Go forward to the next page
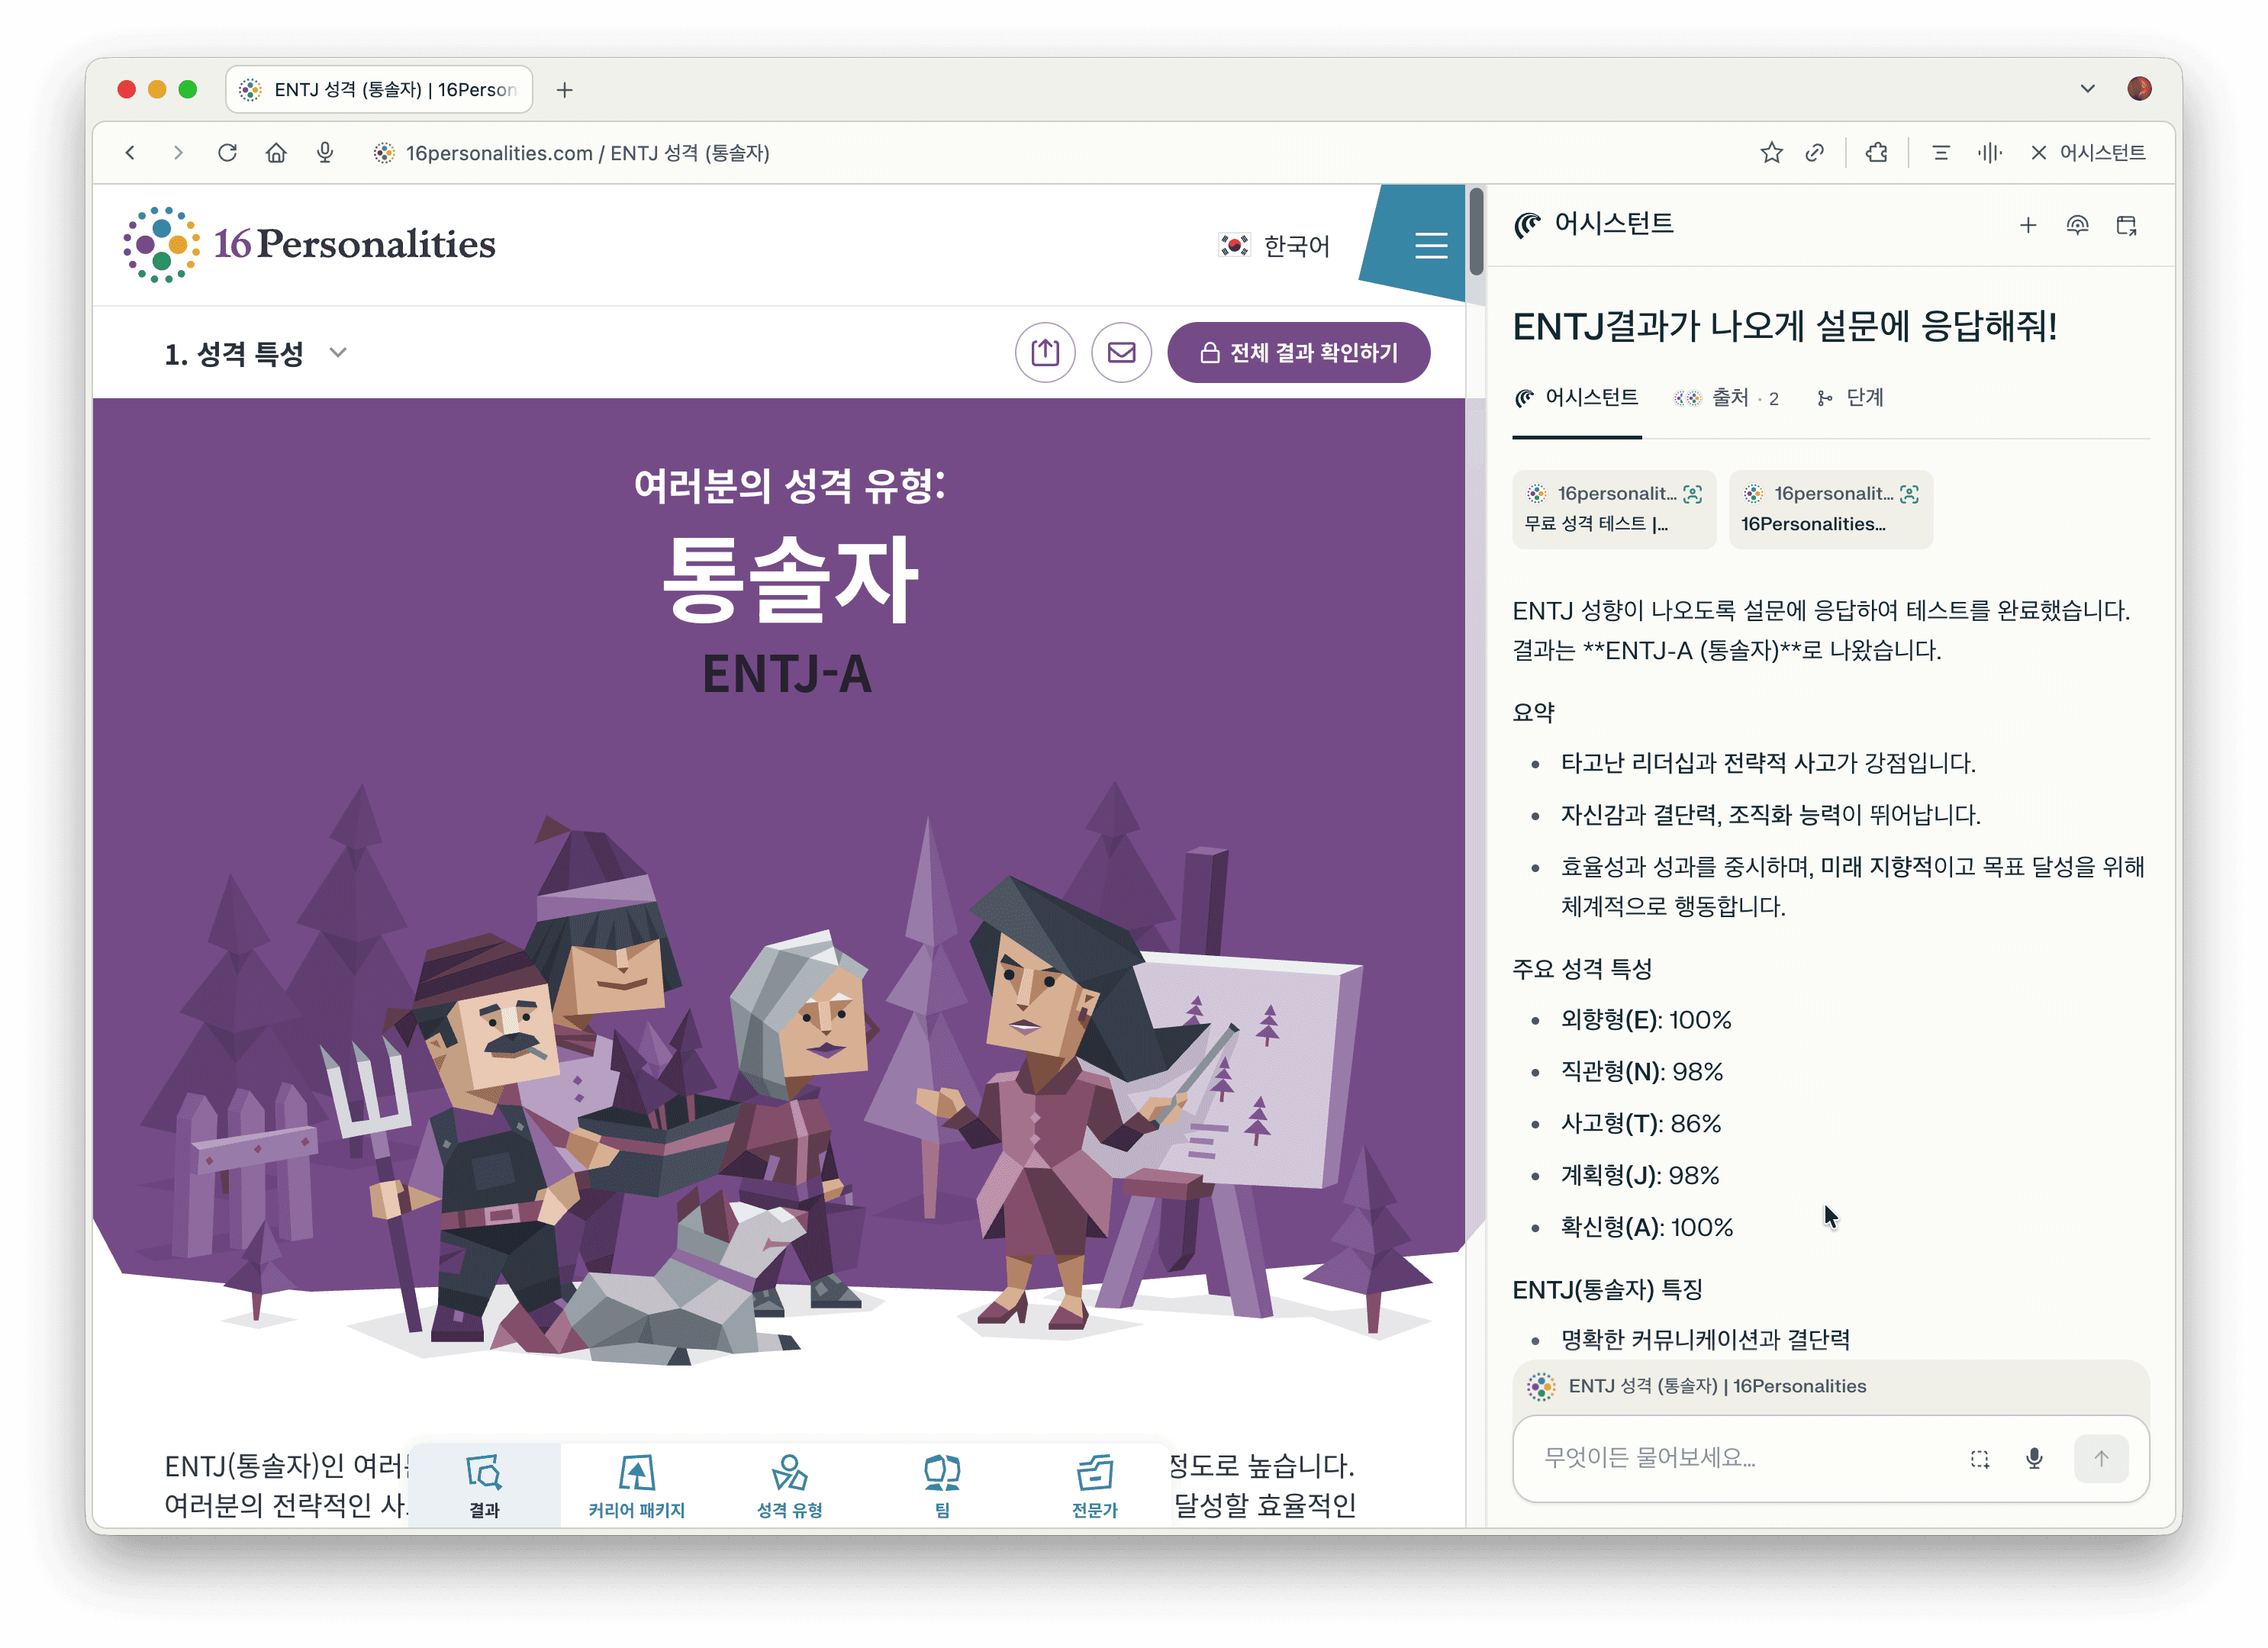This screenshot has height=1648, width=2268. pos(178,152)
